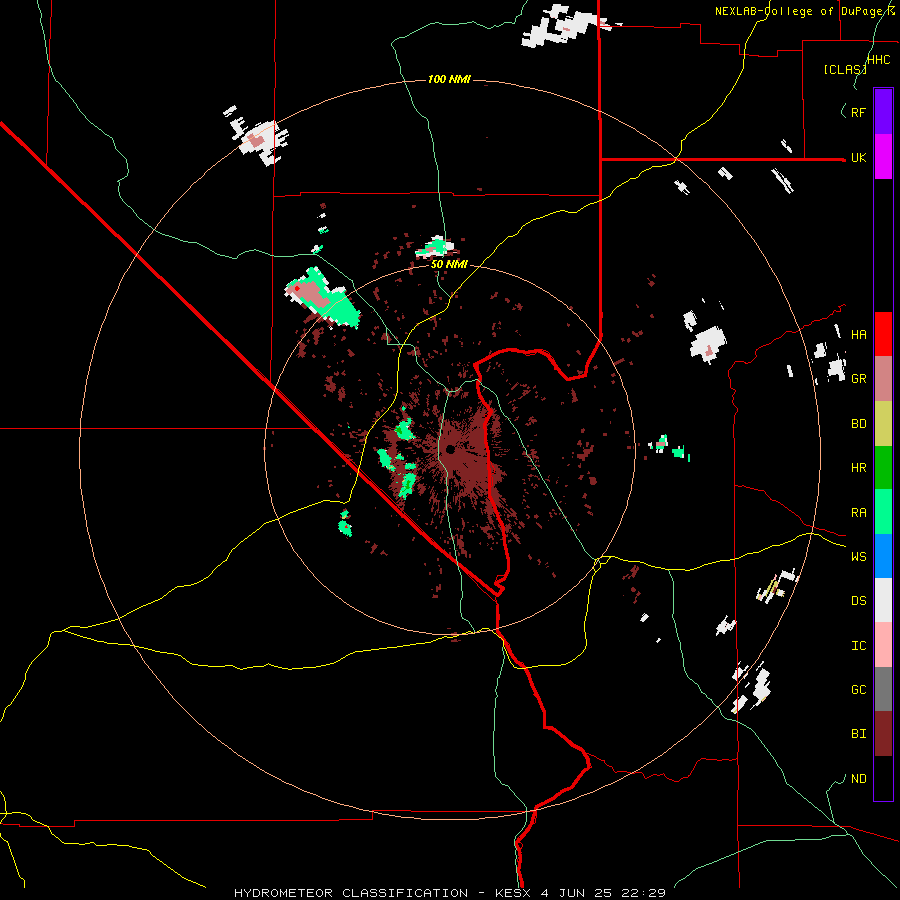This screenshot has height=900, width=900.
Task: Click the GC legend label
Action: (858, 690)
